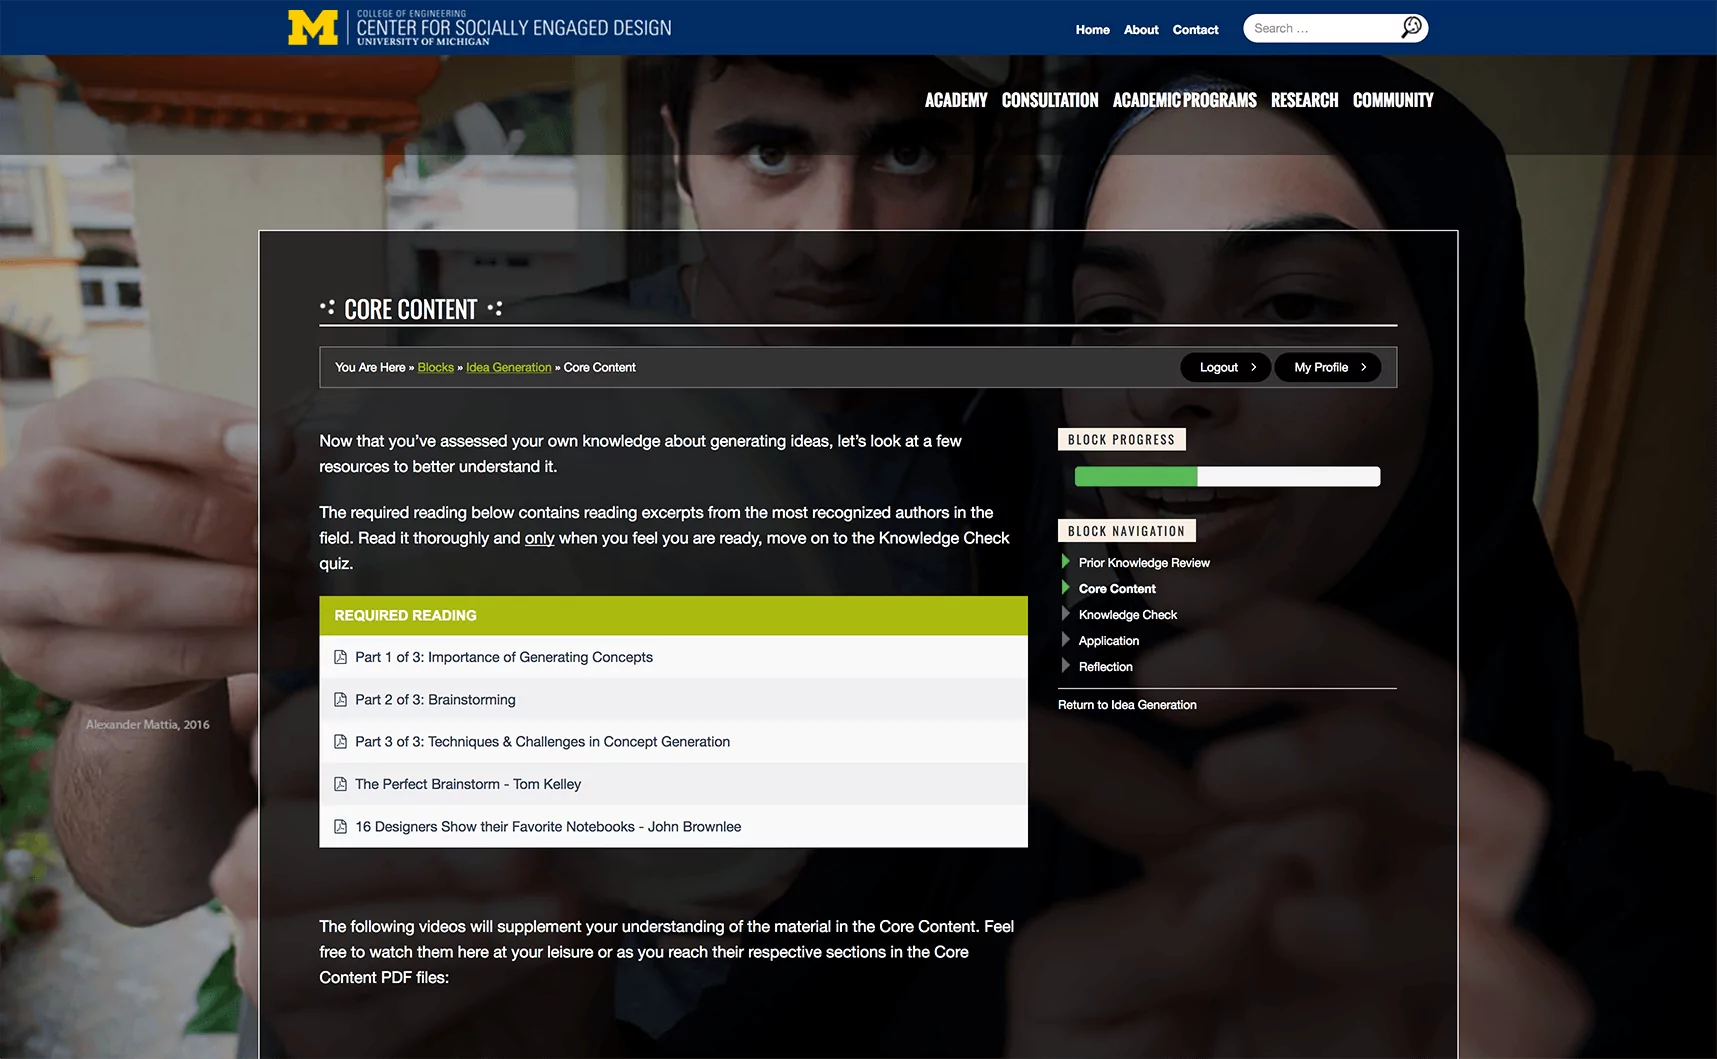The width and height of the screenshot is (1717, 1059).
Task: Click the University of Michigan M logo
Action: coord(312,28)
